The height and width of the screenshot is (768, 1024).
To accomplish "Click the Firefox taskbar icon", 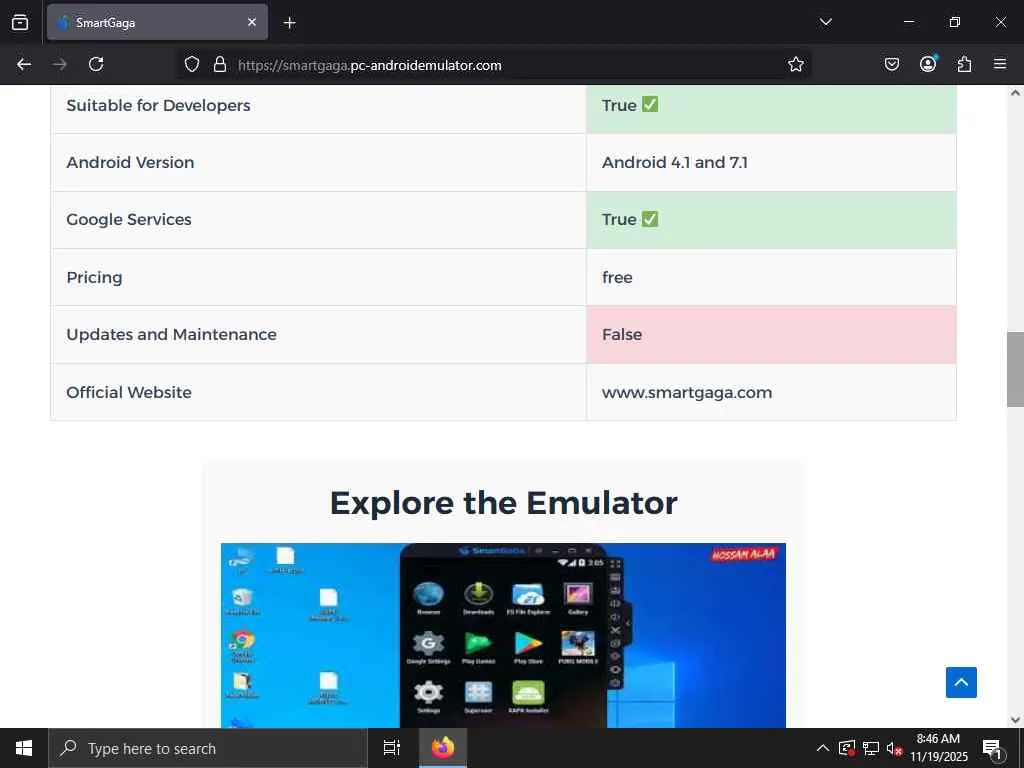I will pos(443,748).
